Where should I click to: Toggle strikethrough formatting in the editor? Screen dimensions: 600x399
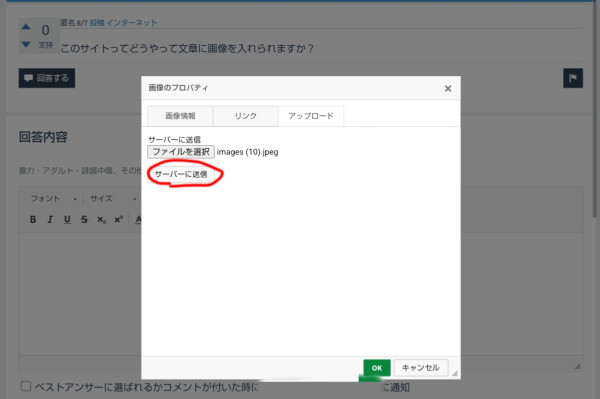click(84, 219)
